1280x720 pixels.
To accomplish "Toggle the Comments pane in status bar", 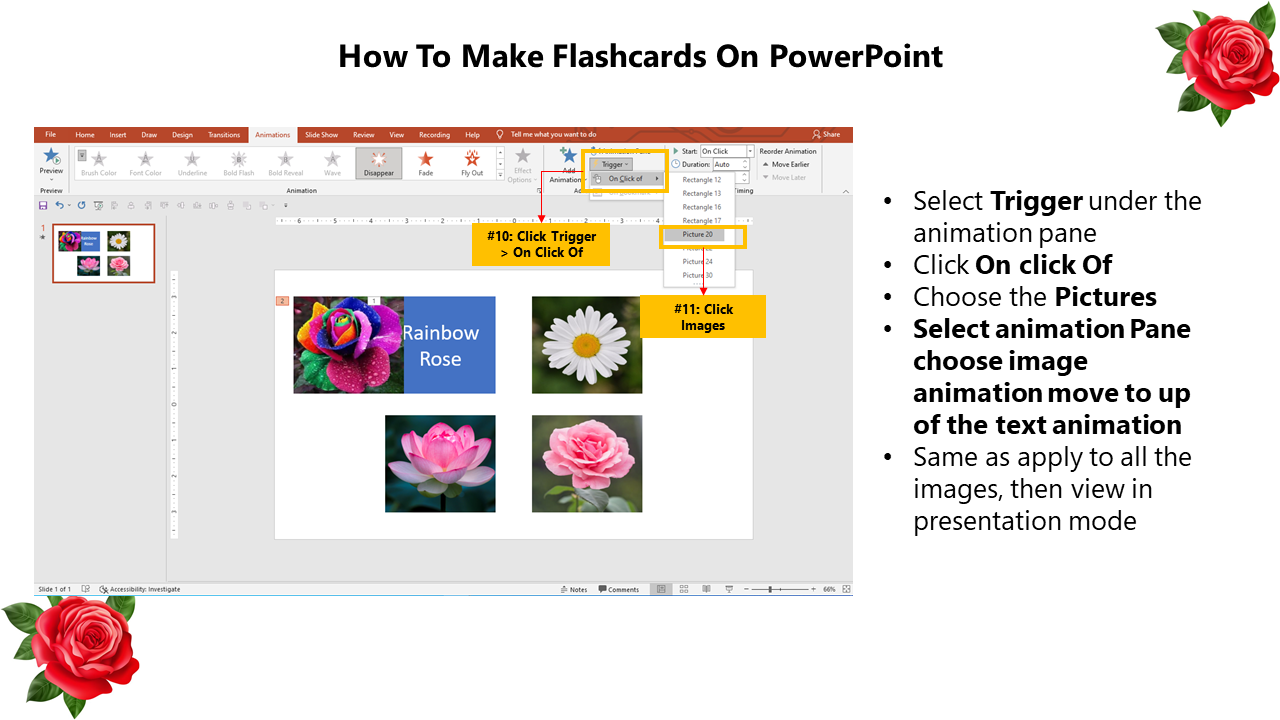I will pyautogui.click(x=619, y=589).
